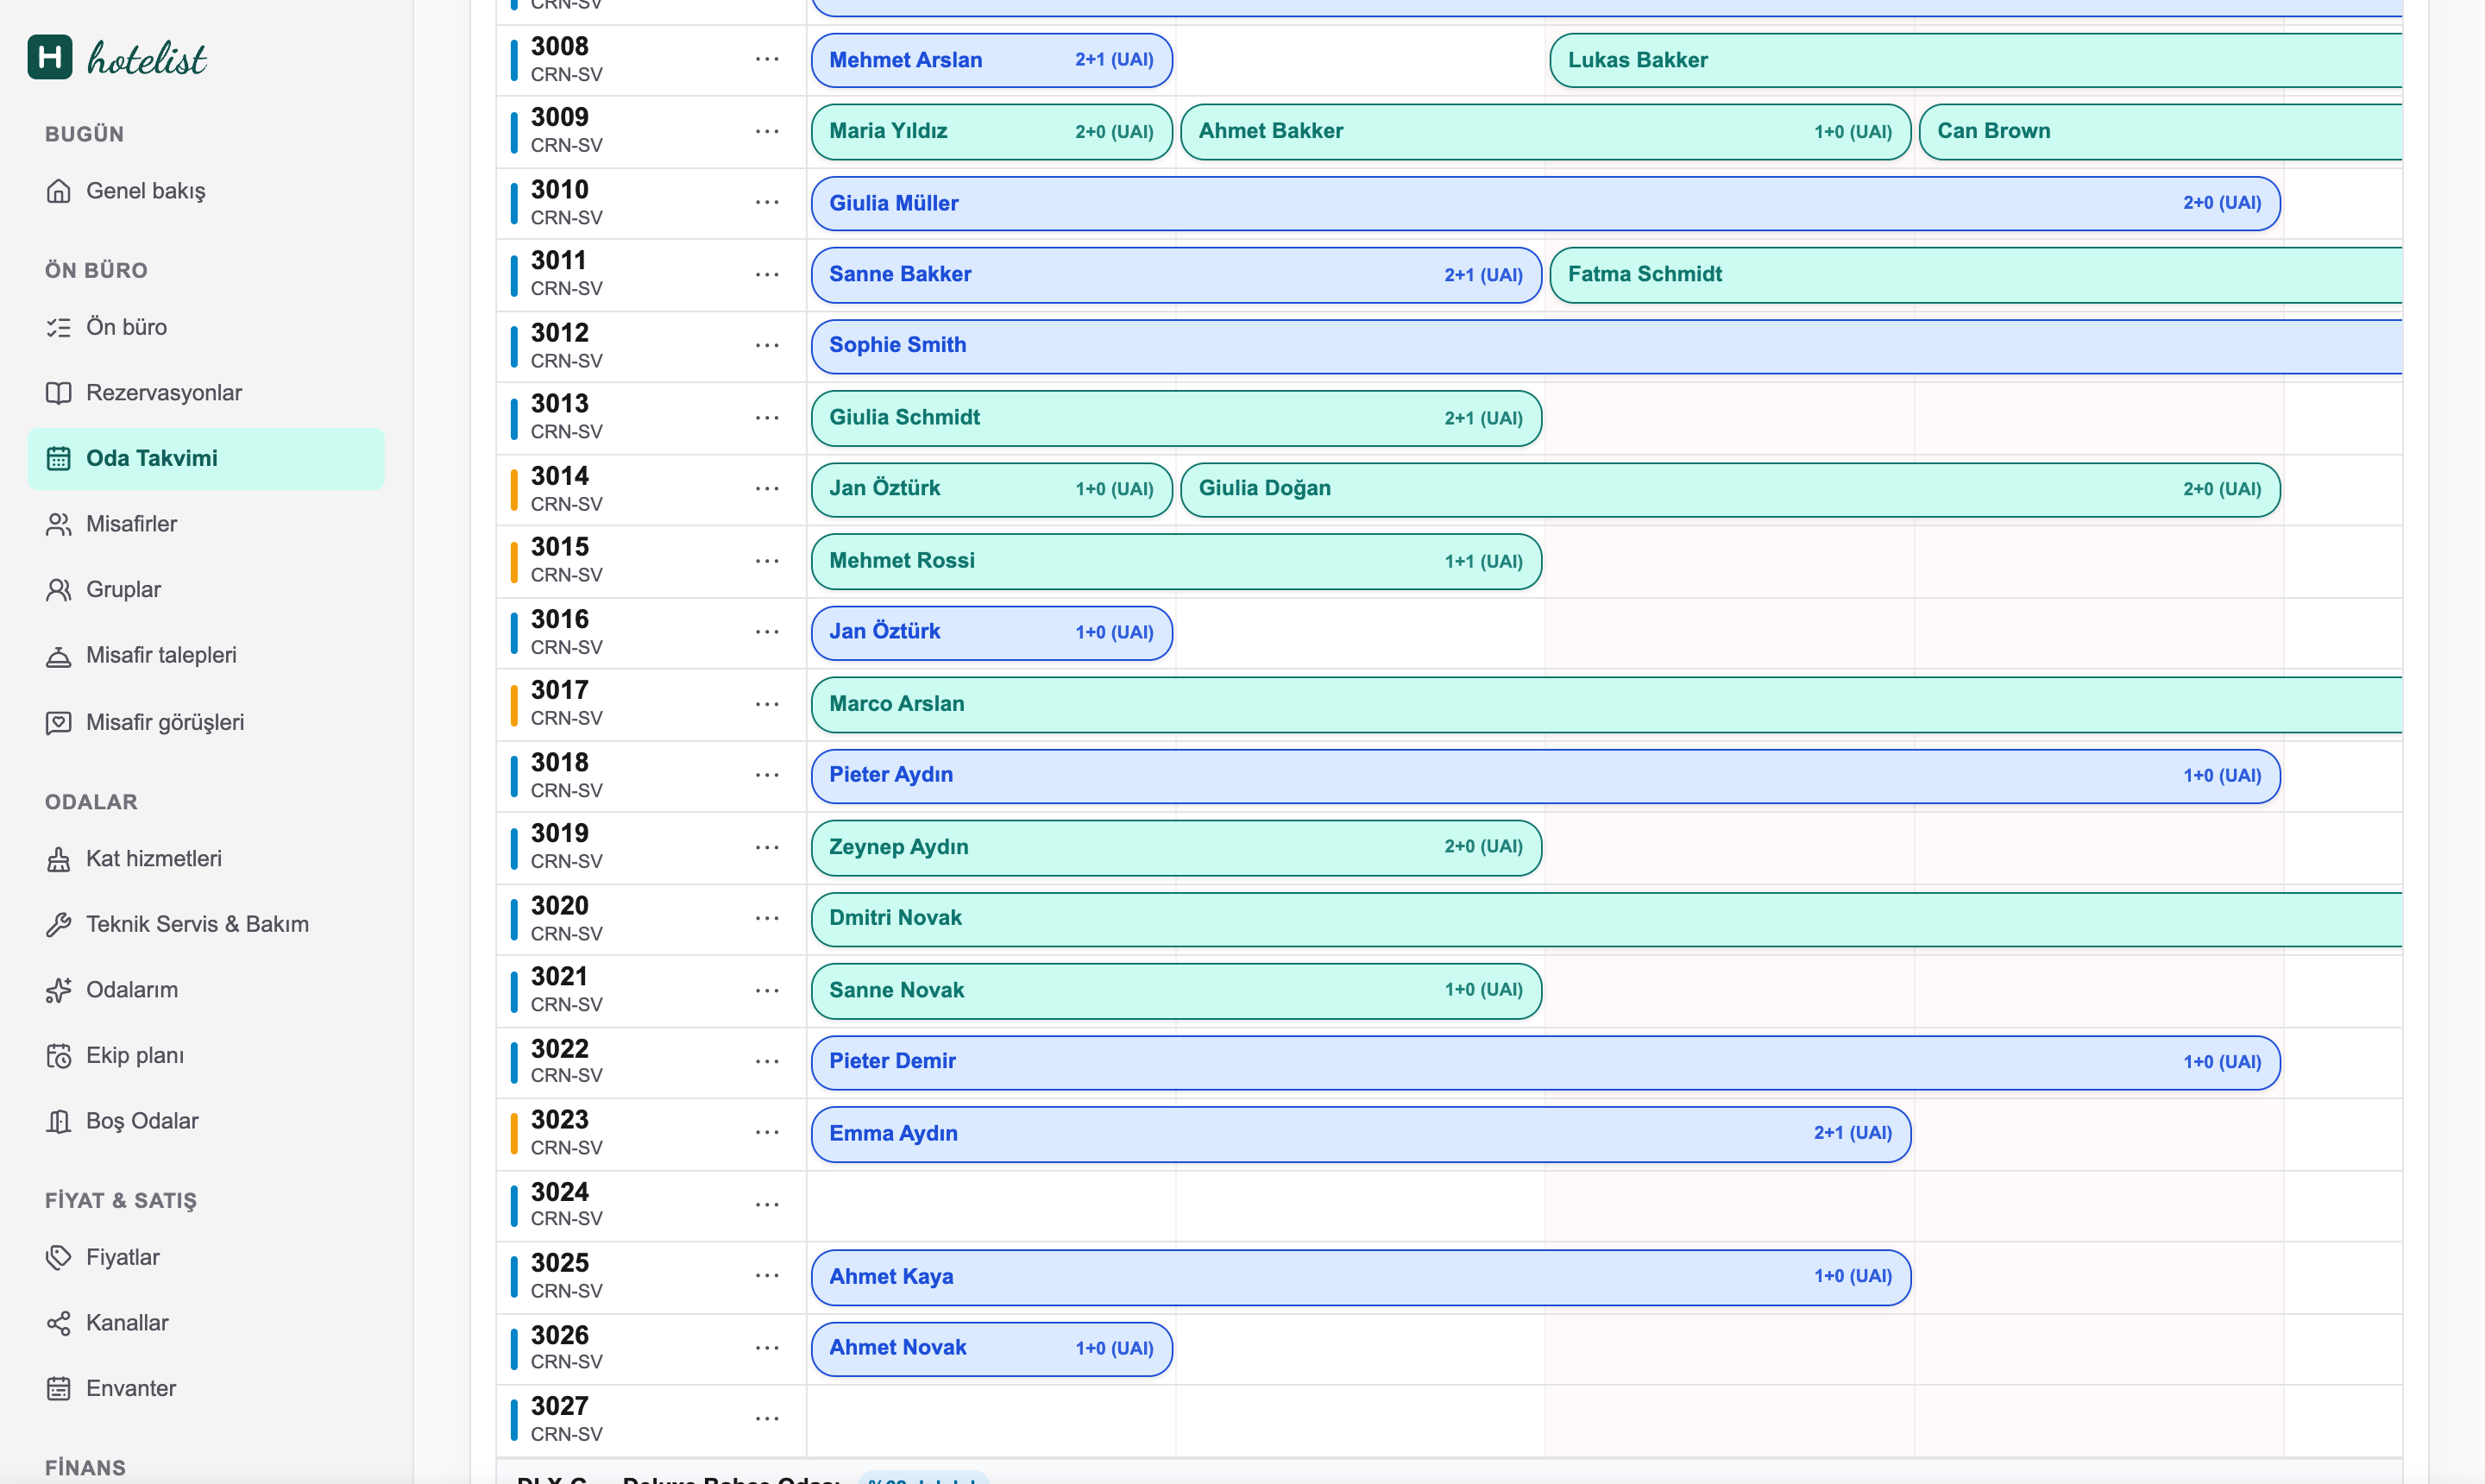Image resolution: width=2485 pixels, height=1484 pixels.
Task: Open Giulia Müller reservation bar
Action: pos(1545,203)
